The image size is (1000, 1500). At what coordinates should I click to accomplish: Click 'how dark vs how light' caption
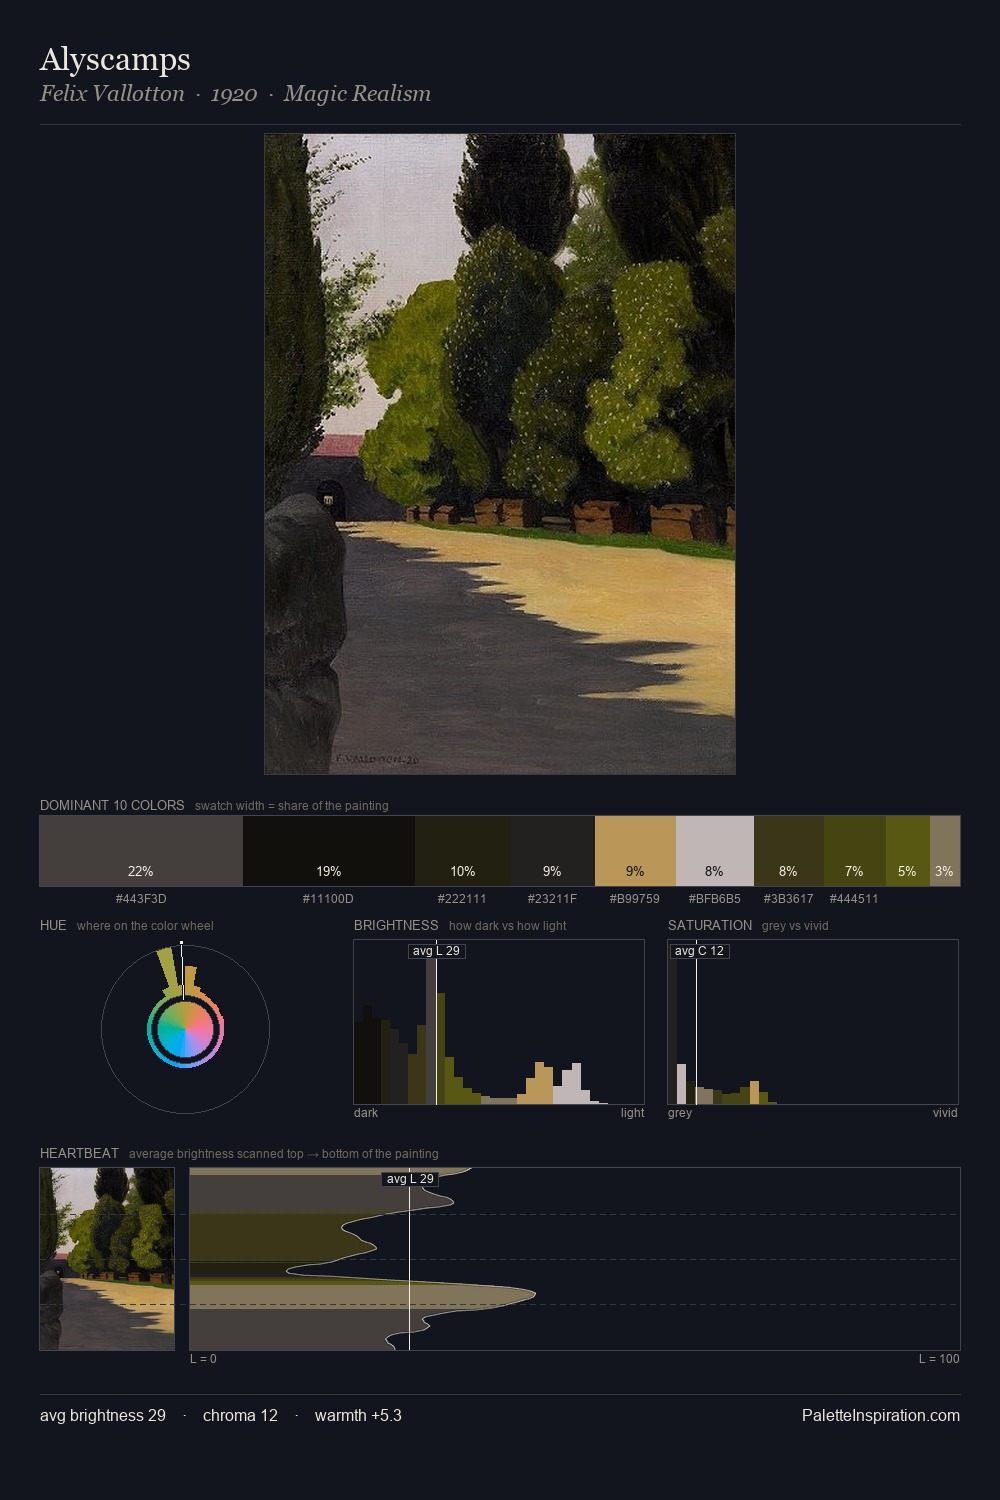click(x=507, y=926)
